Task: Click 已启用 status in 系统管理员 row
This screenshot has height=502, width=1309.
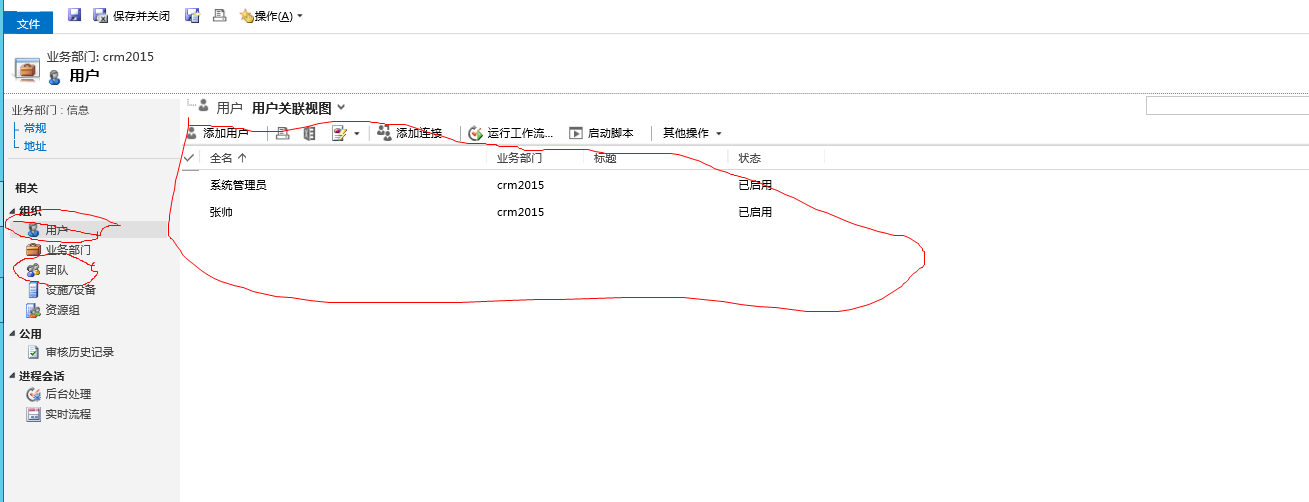Action: pyautogui.click(x=755, y=185)
